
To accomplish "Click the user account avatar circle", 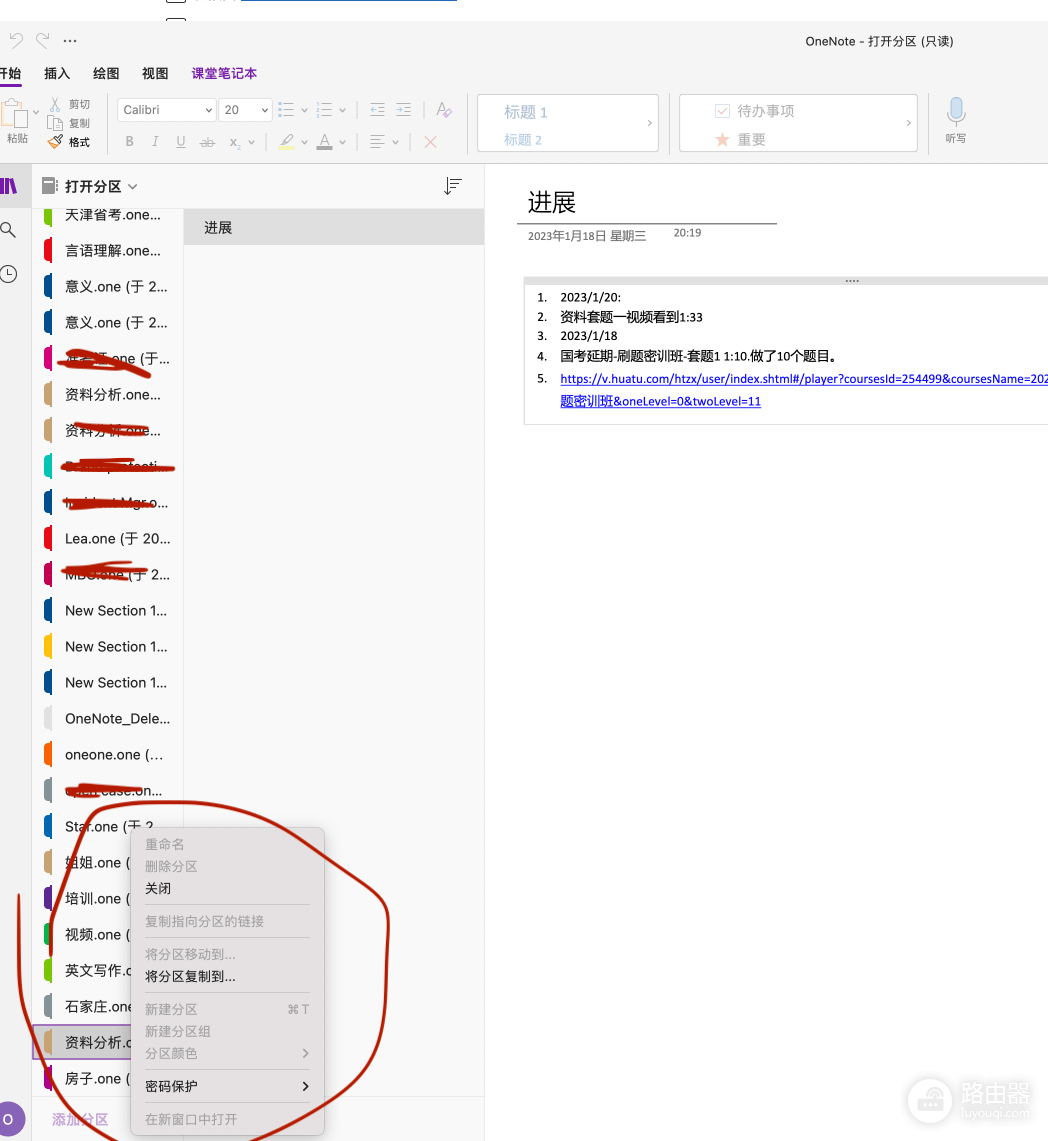I will pyautogui.click(x=10, y=1119).
